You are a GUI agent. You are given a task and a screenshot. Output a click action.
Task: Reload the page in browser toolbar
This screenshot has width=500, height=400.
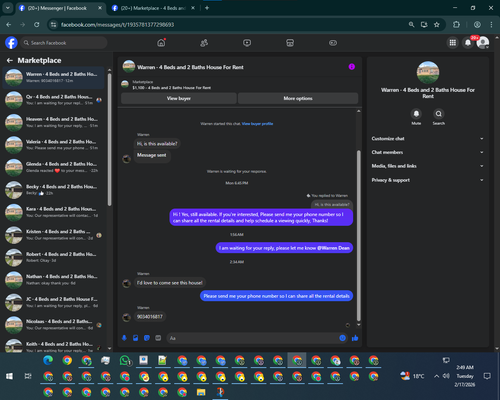[37, 25]
